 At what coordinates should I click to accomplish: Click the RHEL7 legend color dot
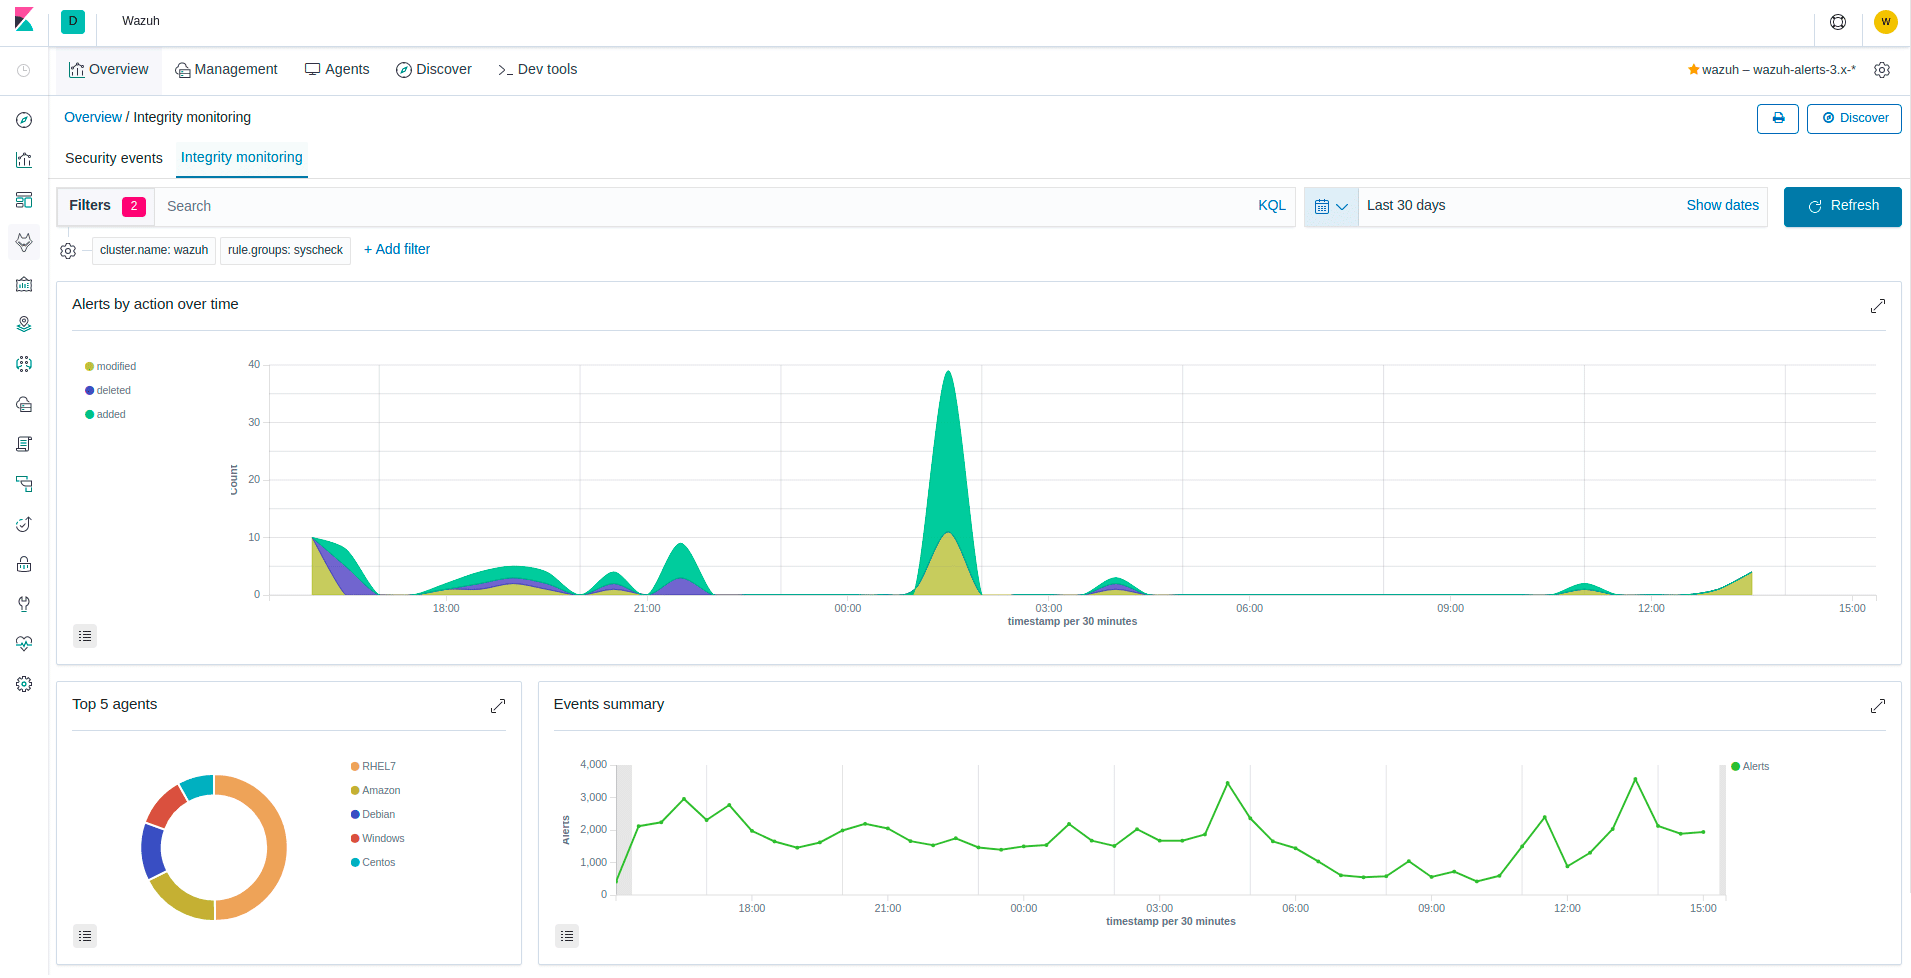click(355, 767)
